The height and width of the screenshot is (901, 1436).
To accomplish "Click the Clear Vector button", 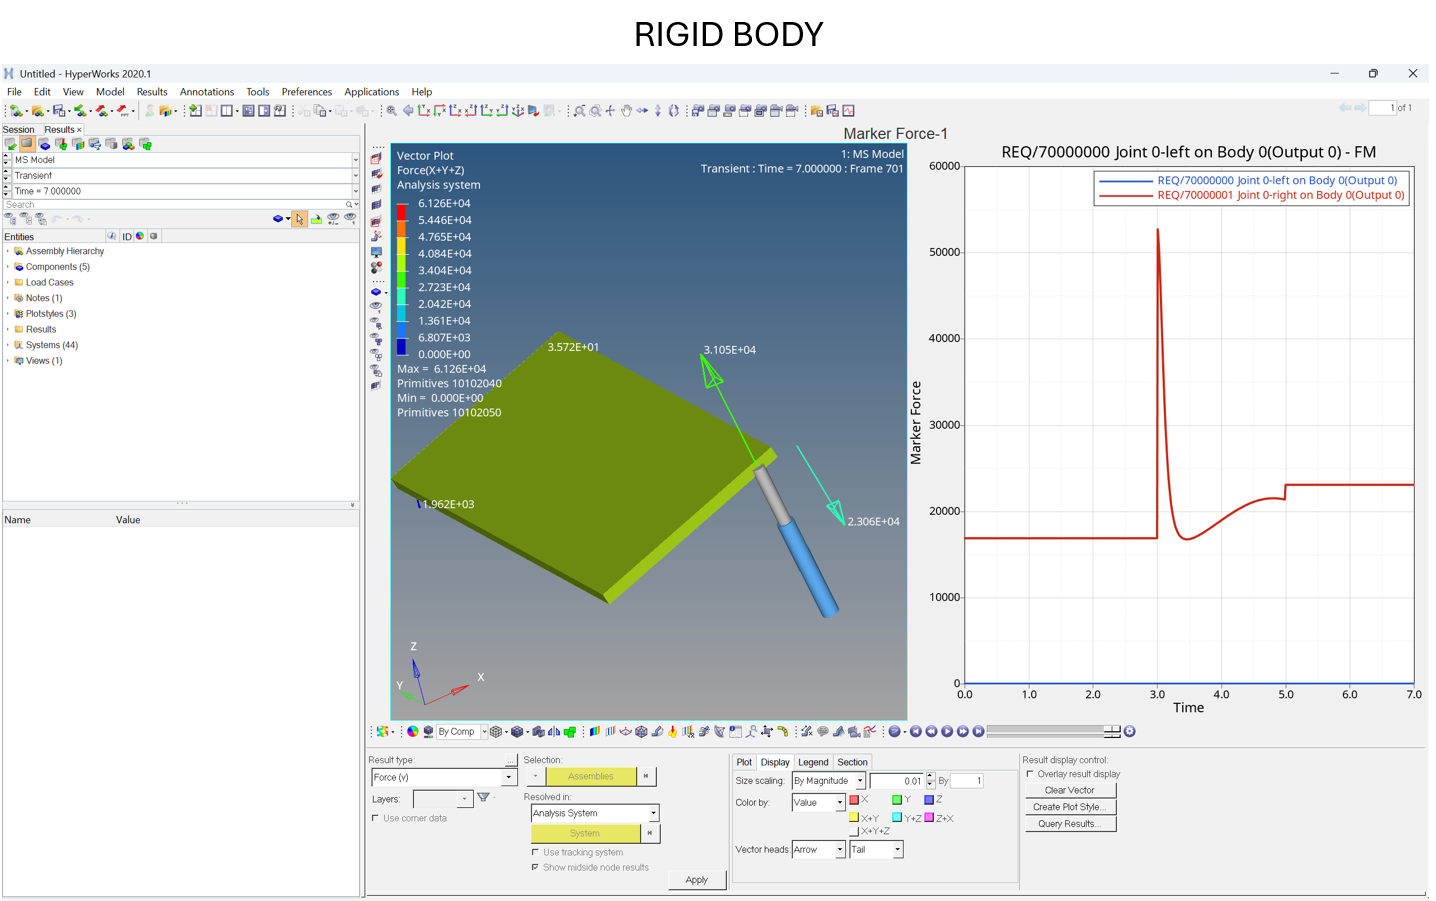I will [1070, 791].
